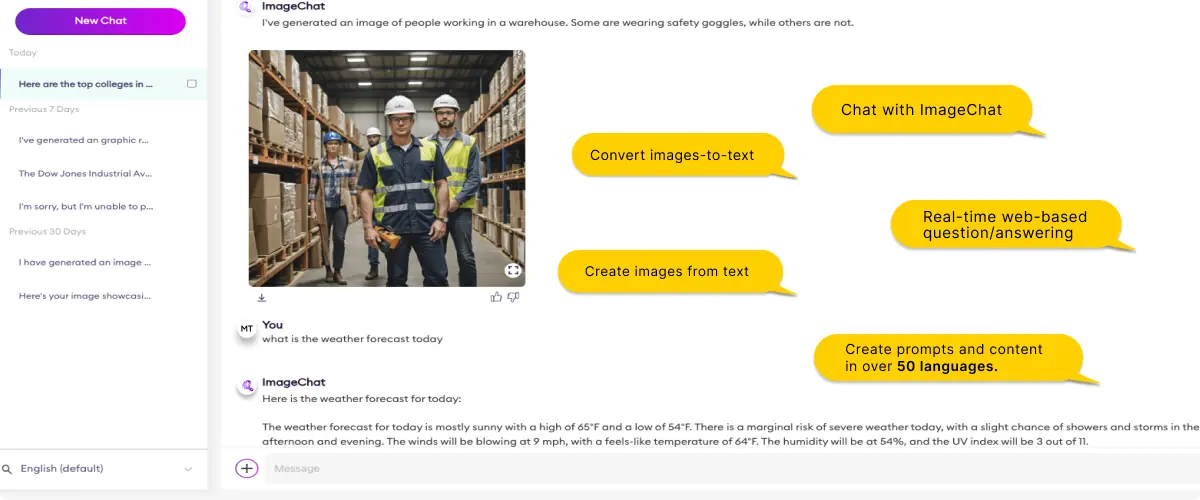Click ImageChat avatar above the weather reply
The width and height of the screenshot is (1200, 500).
click(246, 386)
